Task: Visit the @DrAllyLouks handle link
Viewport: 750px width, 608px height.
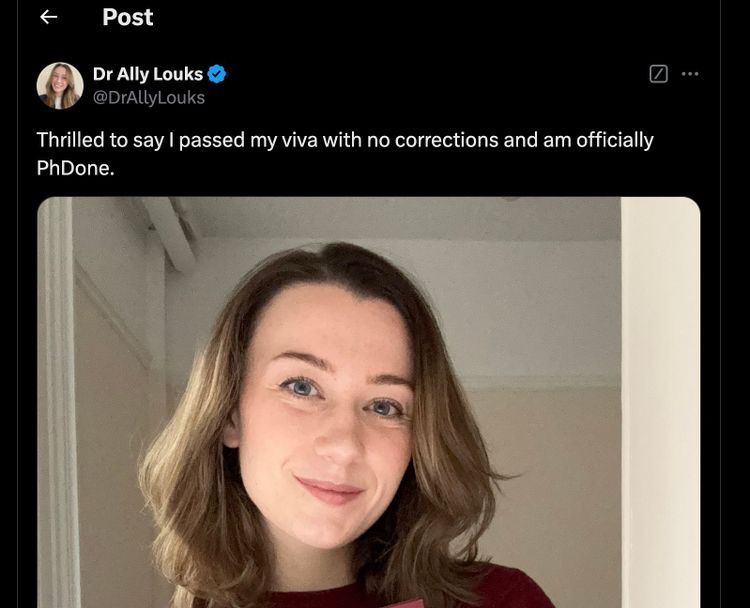Action: pos(149,98)
